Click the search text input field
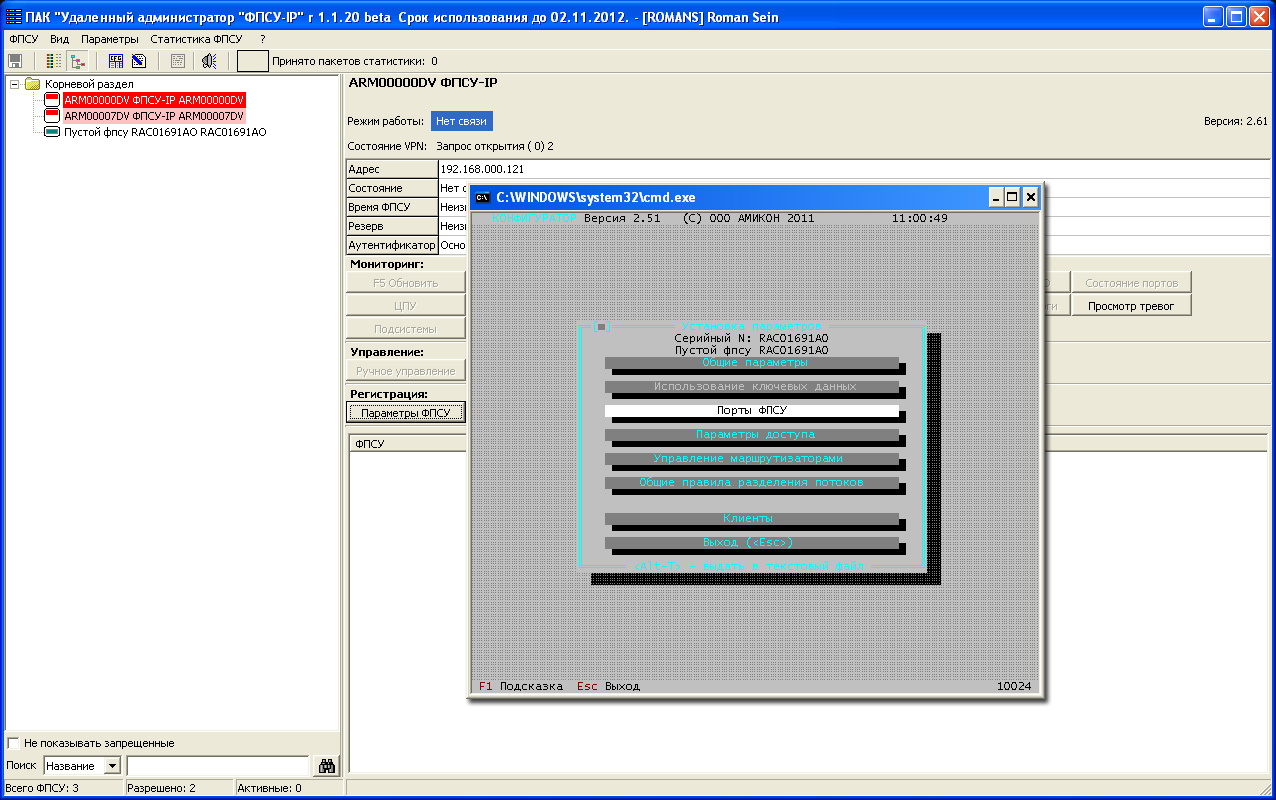 [218, 766]
